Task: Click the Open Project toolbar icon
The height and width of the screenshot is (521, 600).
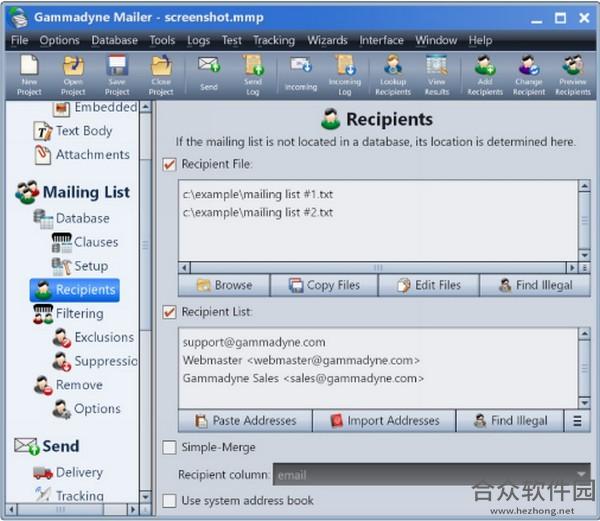Action: click(x=73, y=75)
